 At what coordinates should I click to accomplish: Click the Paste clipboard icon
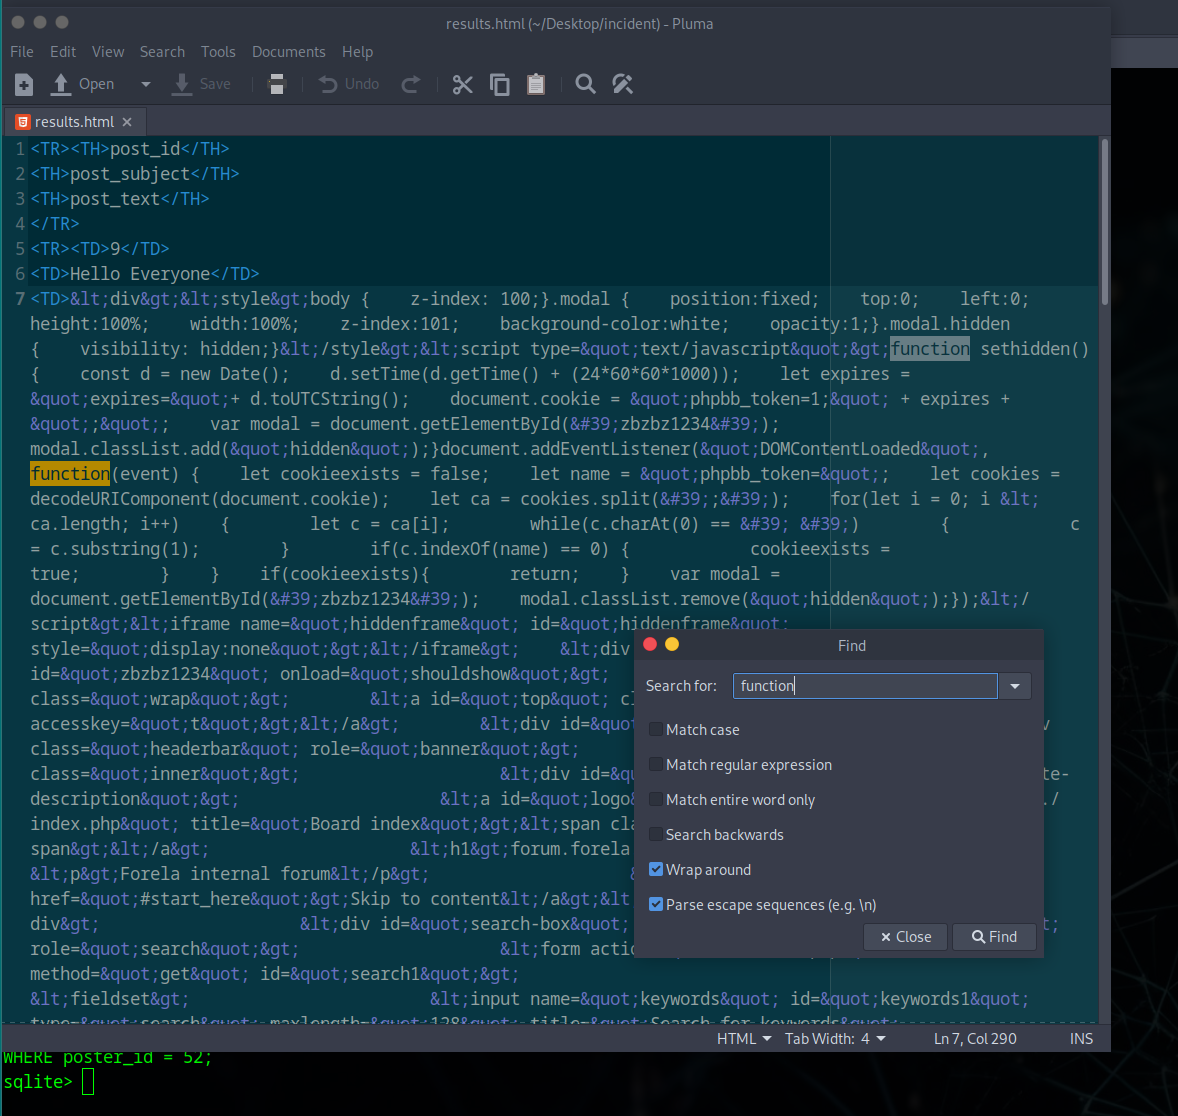point(536,84)
